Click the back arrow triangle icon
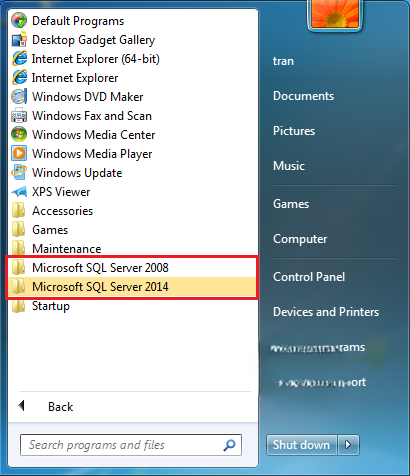 coord(22,406)
